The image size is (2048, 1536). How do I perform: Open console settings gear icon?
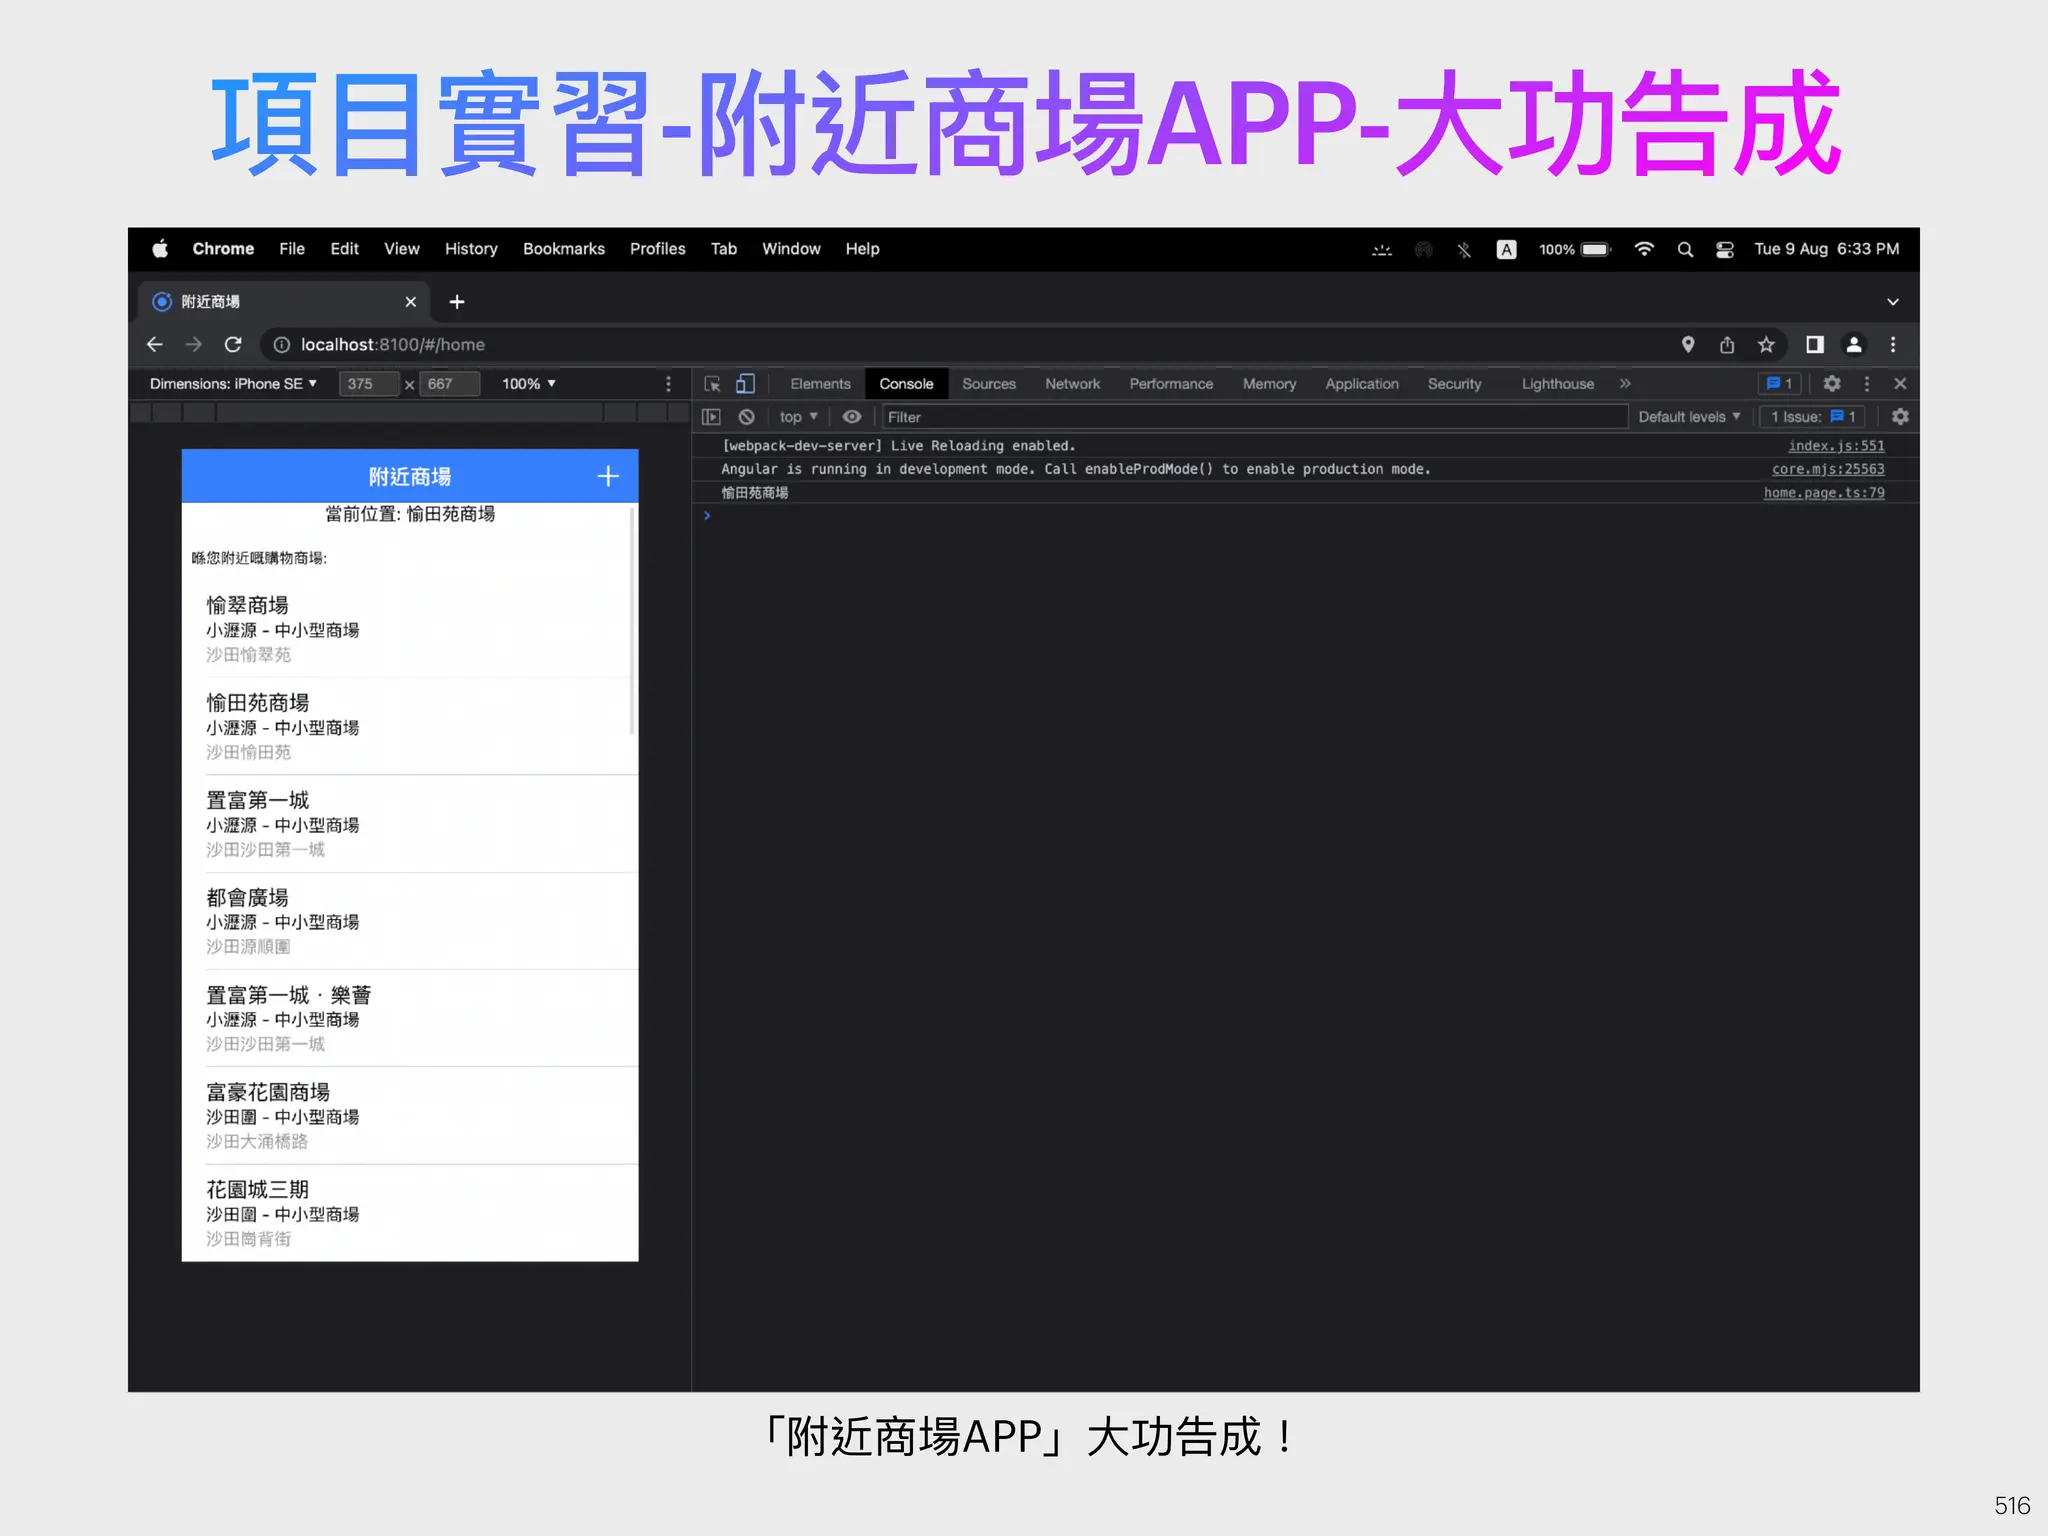[1900, 417]
